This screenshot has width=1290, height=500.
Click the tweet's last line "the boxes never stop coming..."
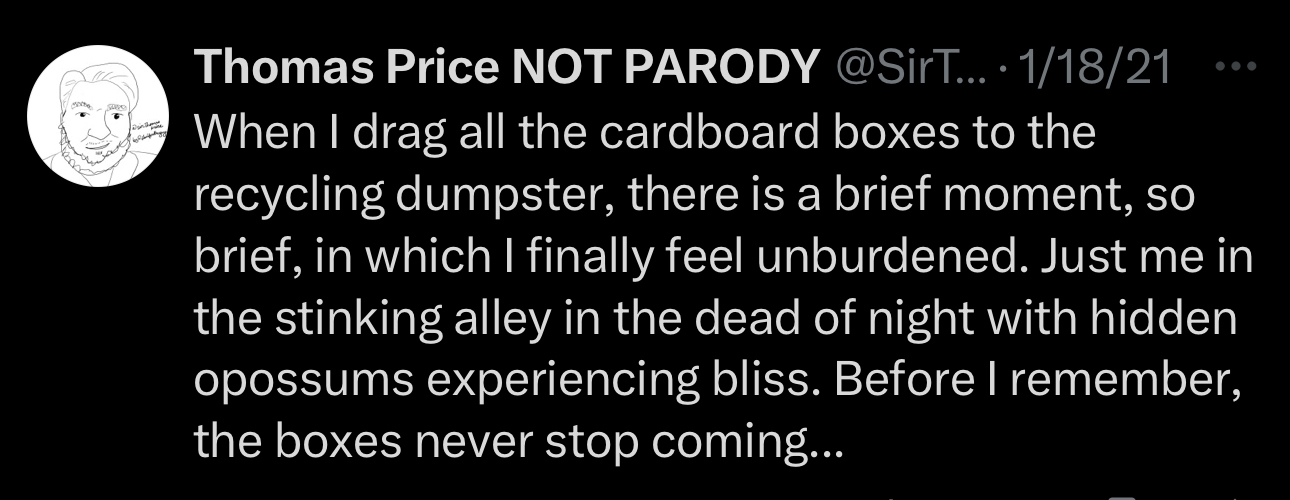(x=518, y=441)
